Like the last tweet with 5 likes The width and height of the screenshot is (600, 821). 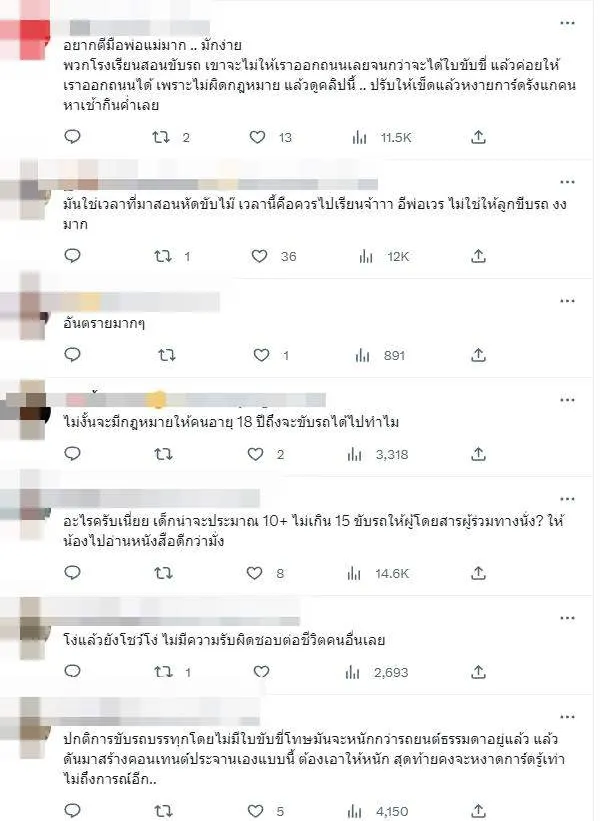point(255,811)
